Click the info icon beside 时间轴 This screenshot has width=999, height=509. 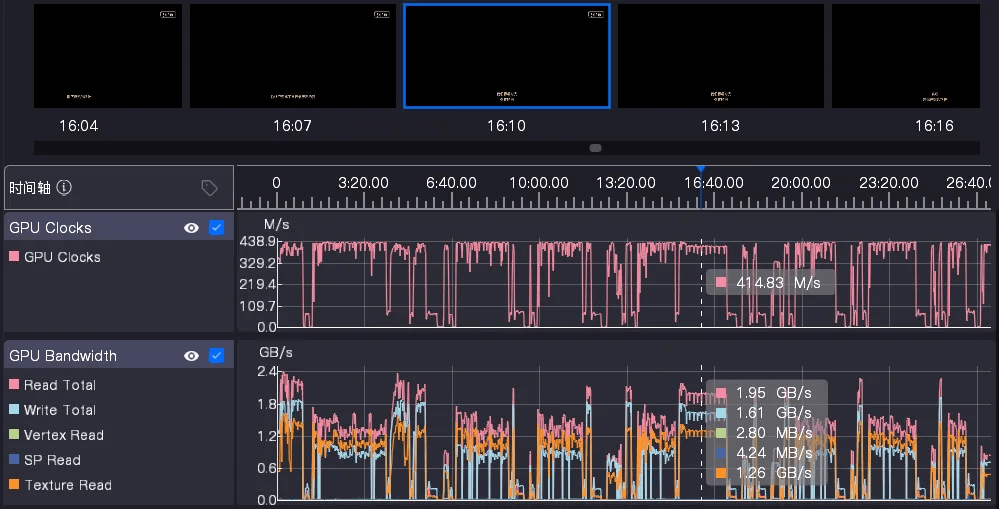click(x=64, y=188)
